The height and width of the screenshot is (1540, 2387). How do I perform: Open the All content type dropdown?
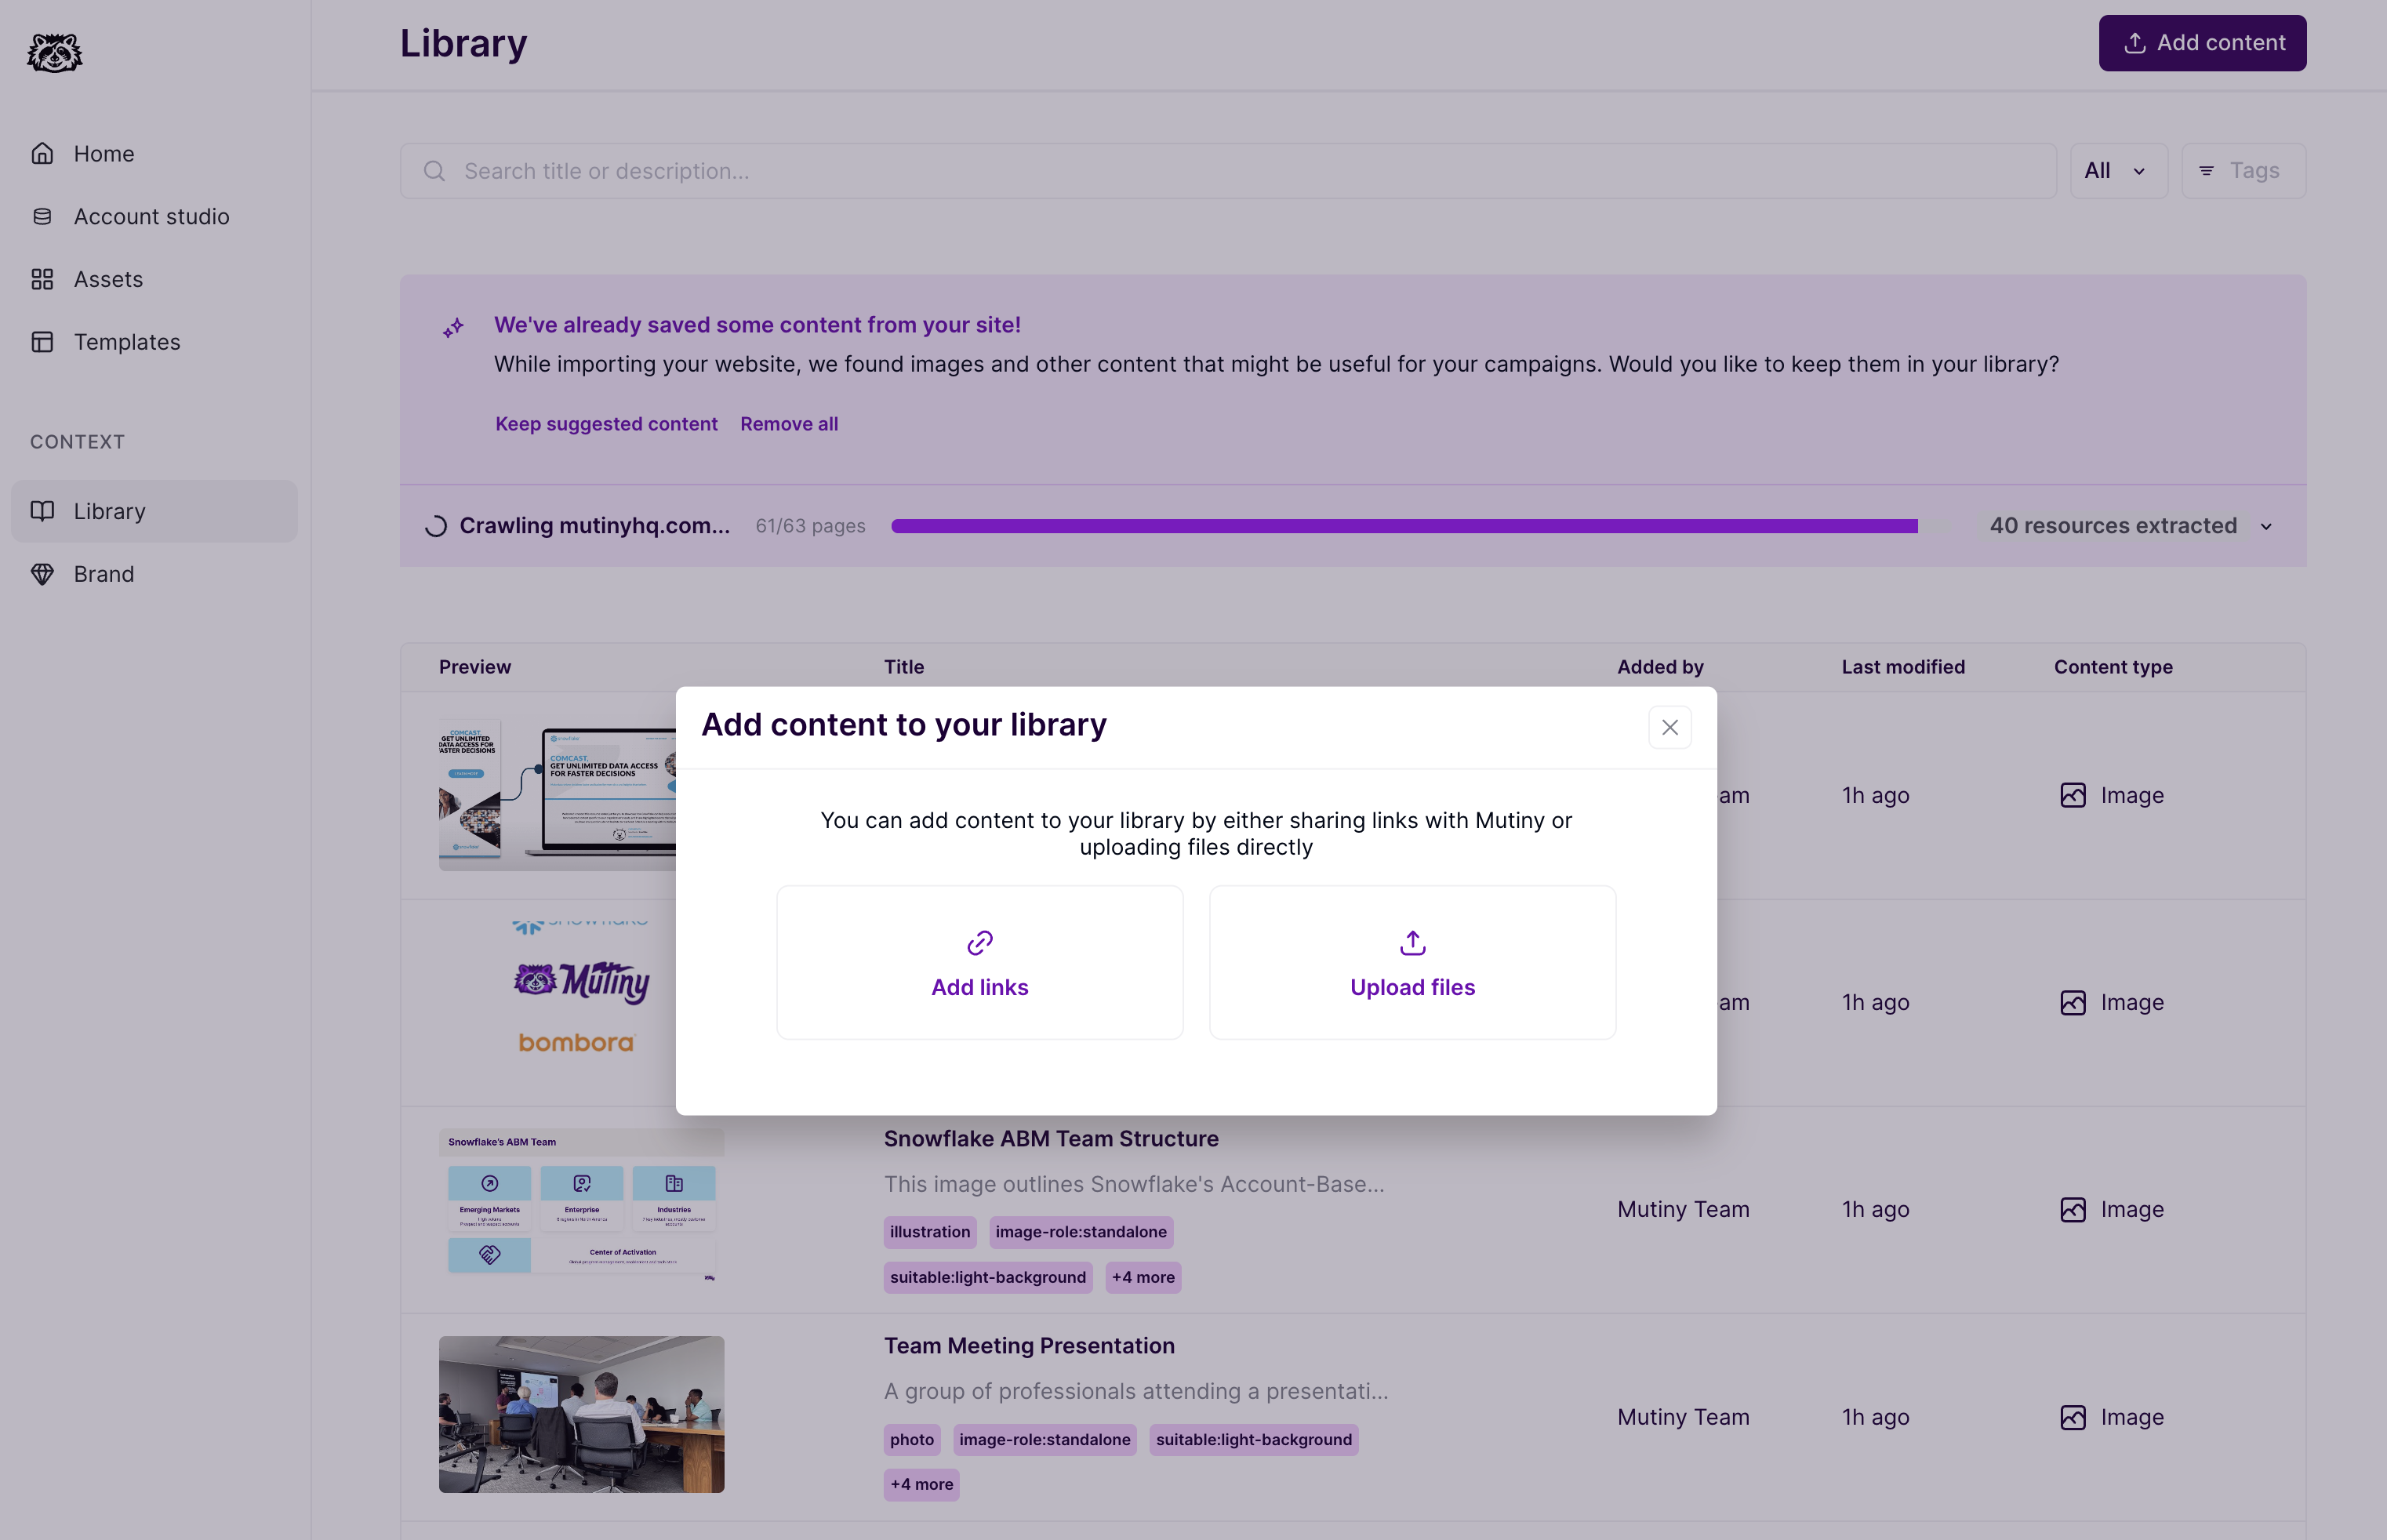(2117, 171)
